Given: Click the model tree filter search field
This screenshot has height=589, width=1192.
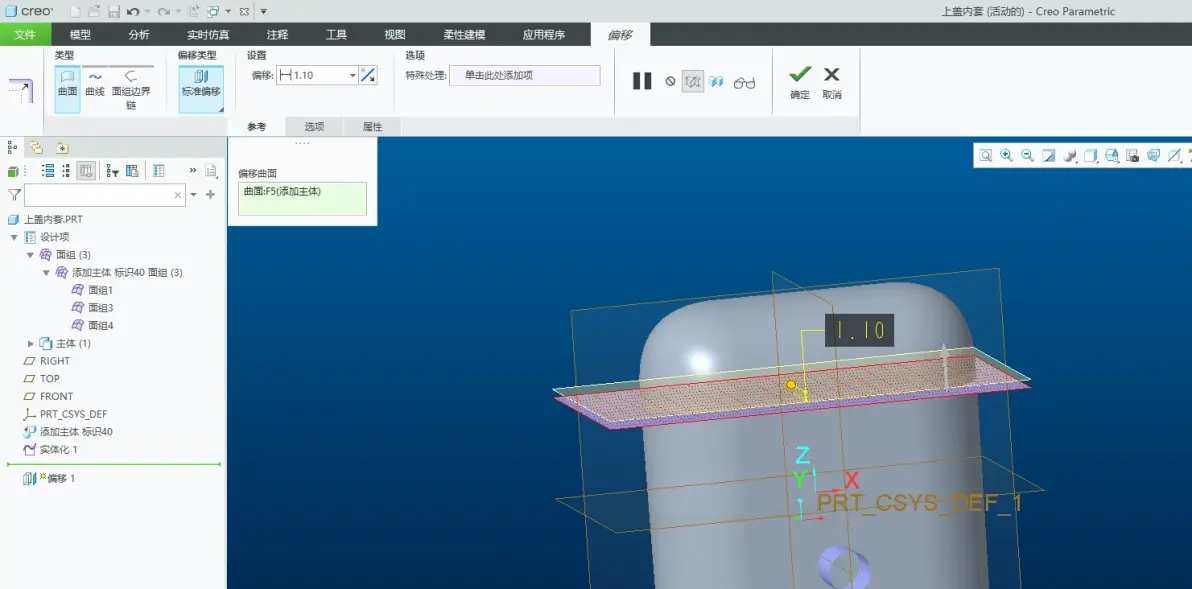Looking at the screenshot, I should point(105,195).
